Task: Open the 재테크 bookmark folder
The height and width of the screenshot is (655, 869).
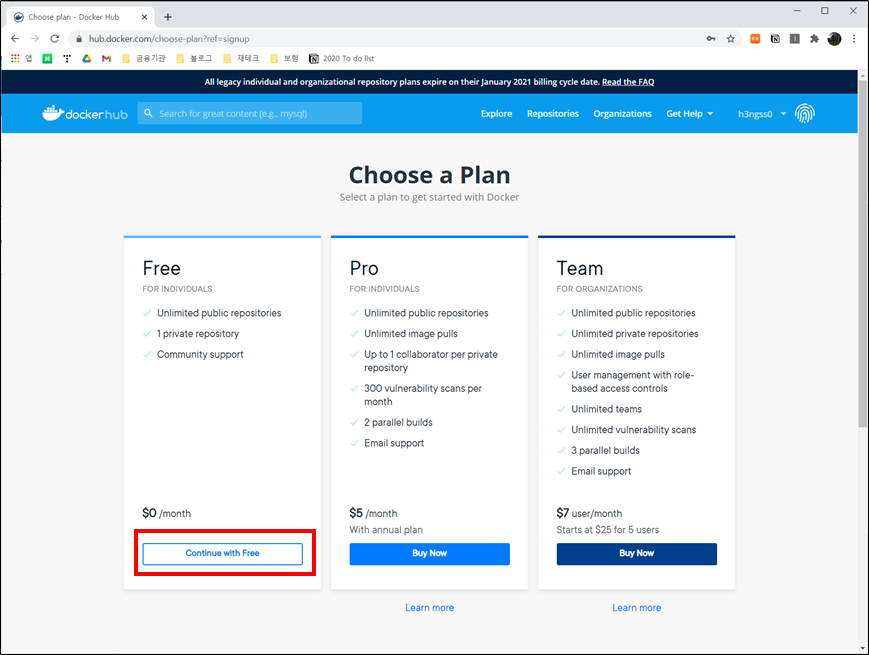Action: point(241,58)
